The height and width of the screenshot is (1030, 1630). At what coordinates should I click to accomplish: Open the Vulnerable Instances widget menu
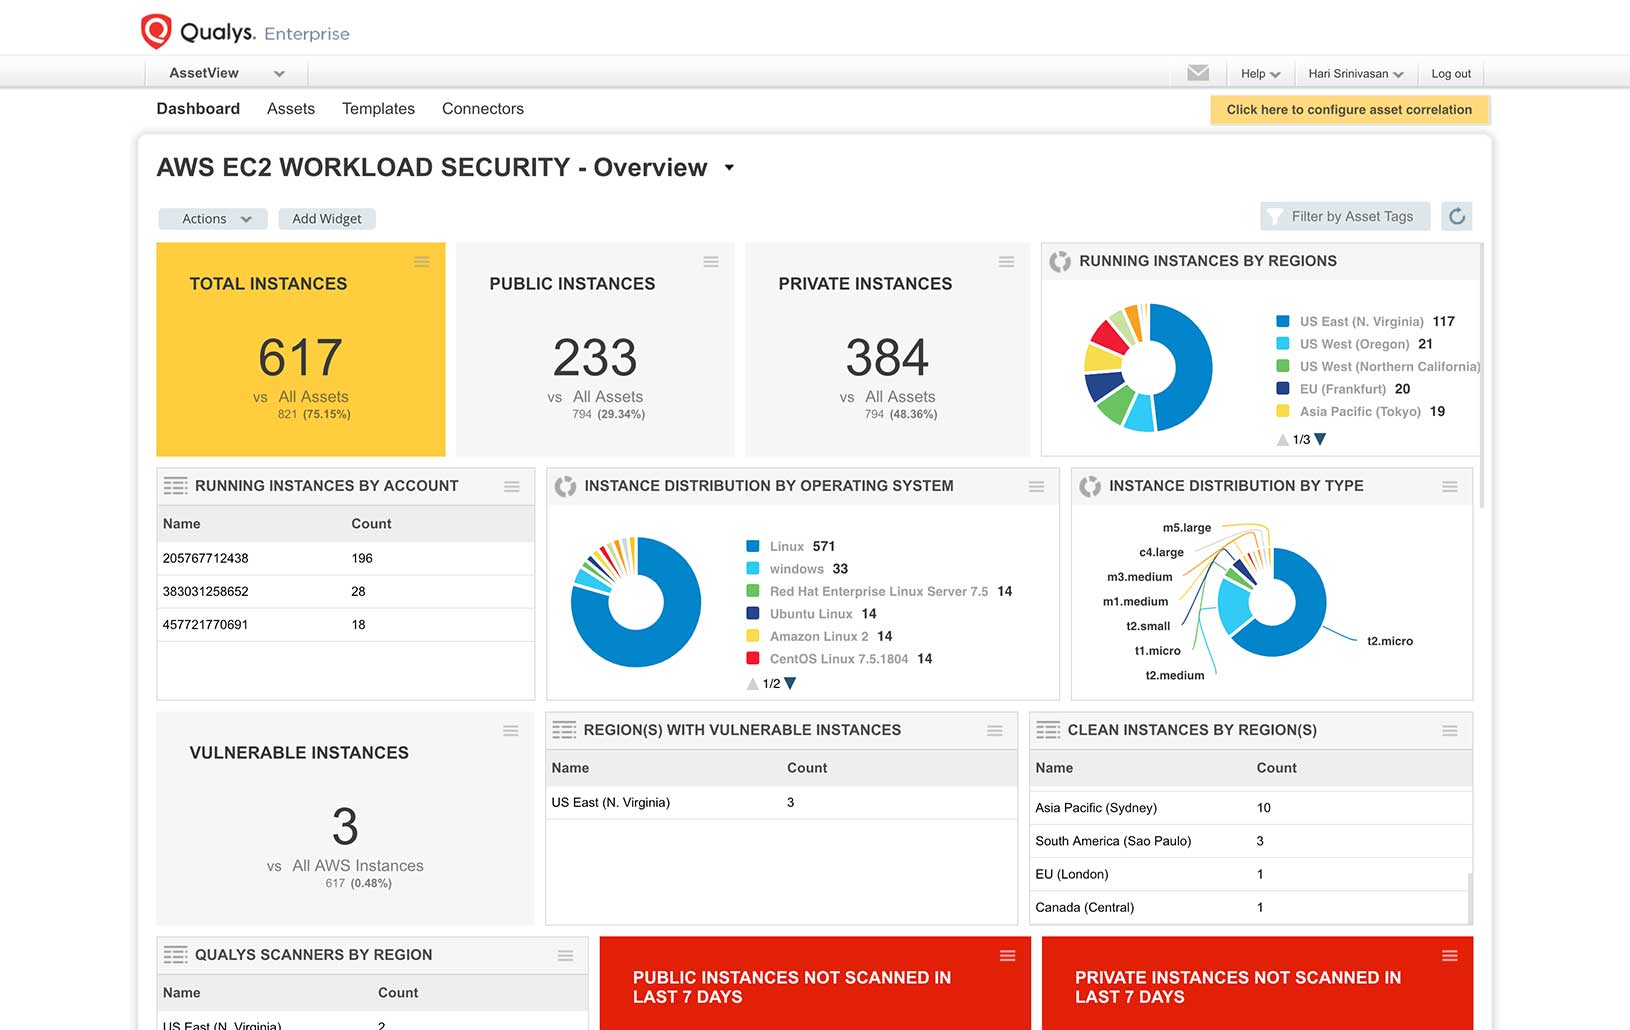[511, 731]
